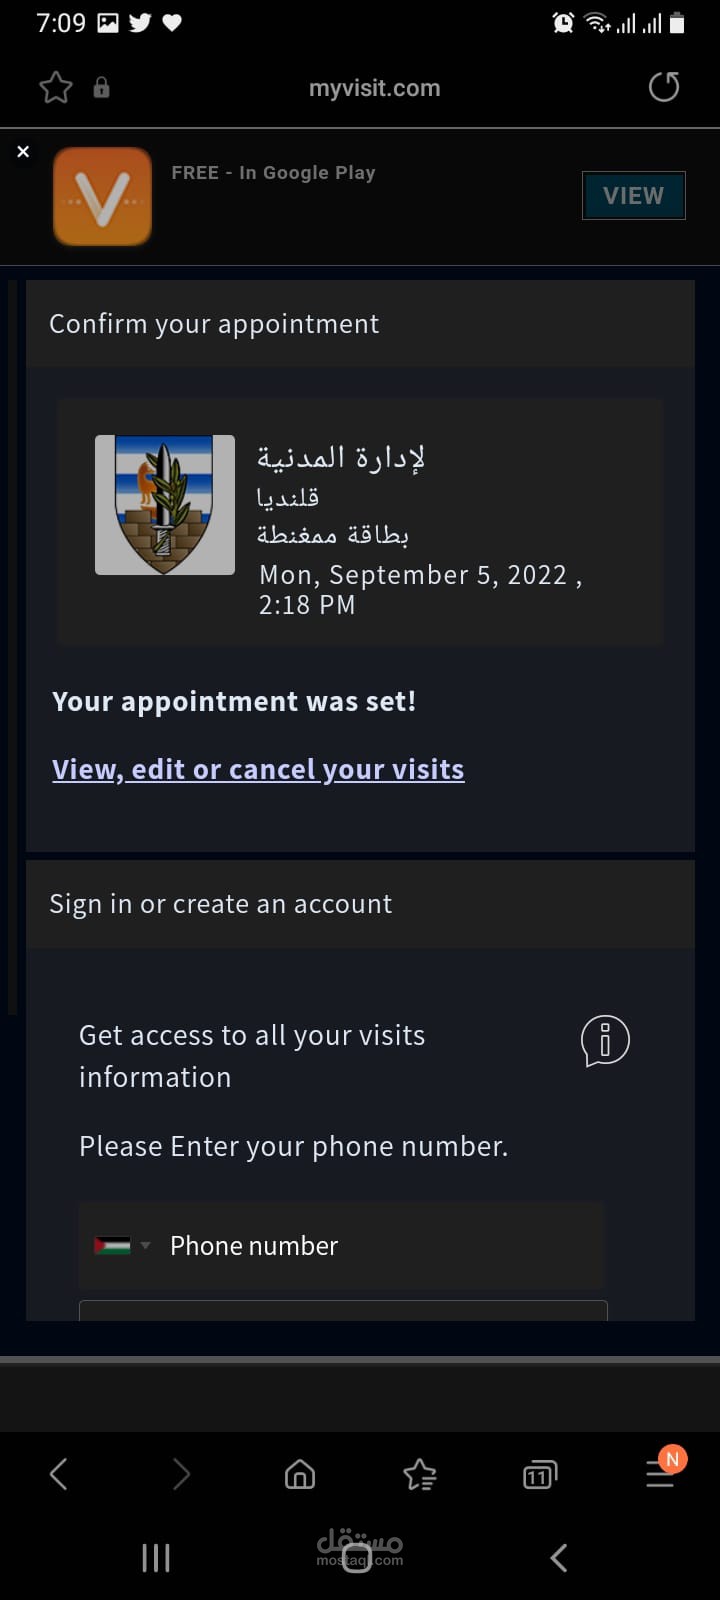Open Android recent apps button
The width and height of the screenshot is (720, 1600).
click(x=156, y=1557)
